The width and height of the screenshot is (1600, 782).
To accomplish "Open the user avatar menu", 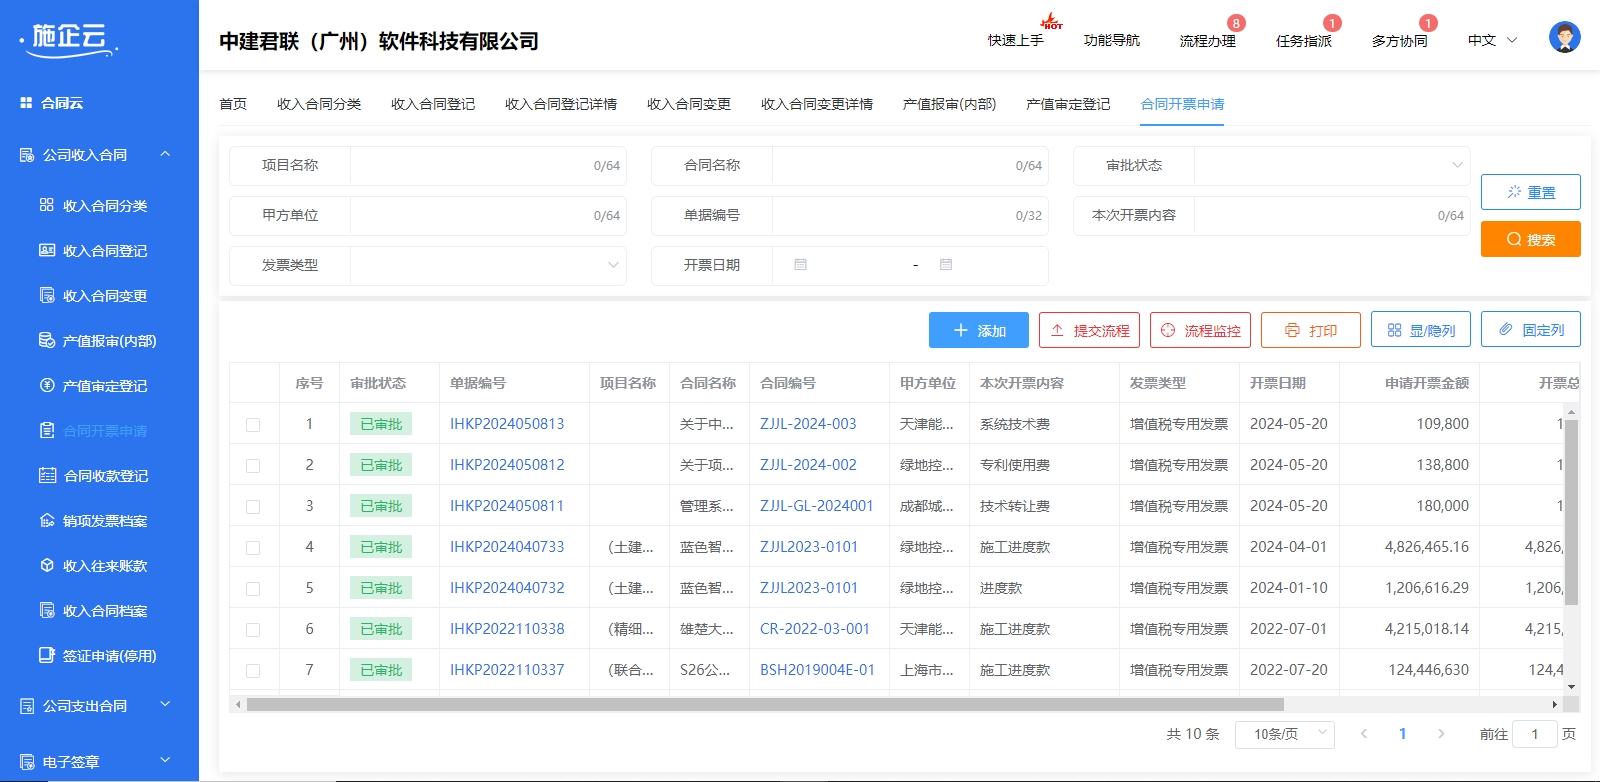I will (x=1565, y=38).
